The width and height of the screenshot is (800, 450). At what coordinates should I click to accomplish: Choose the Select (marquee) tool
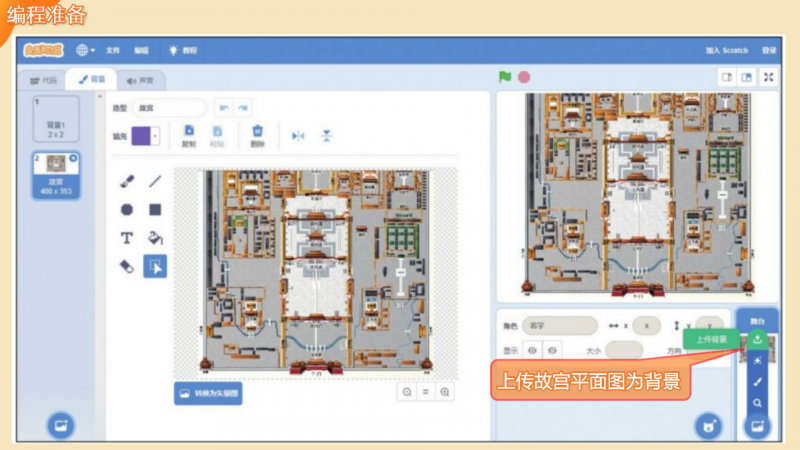coord(155,266)
